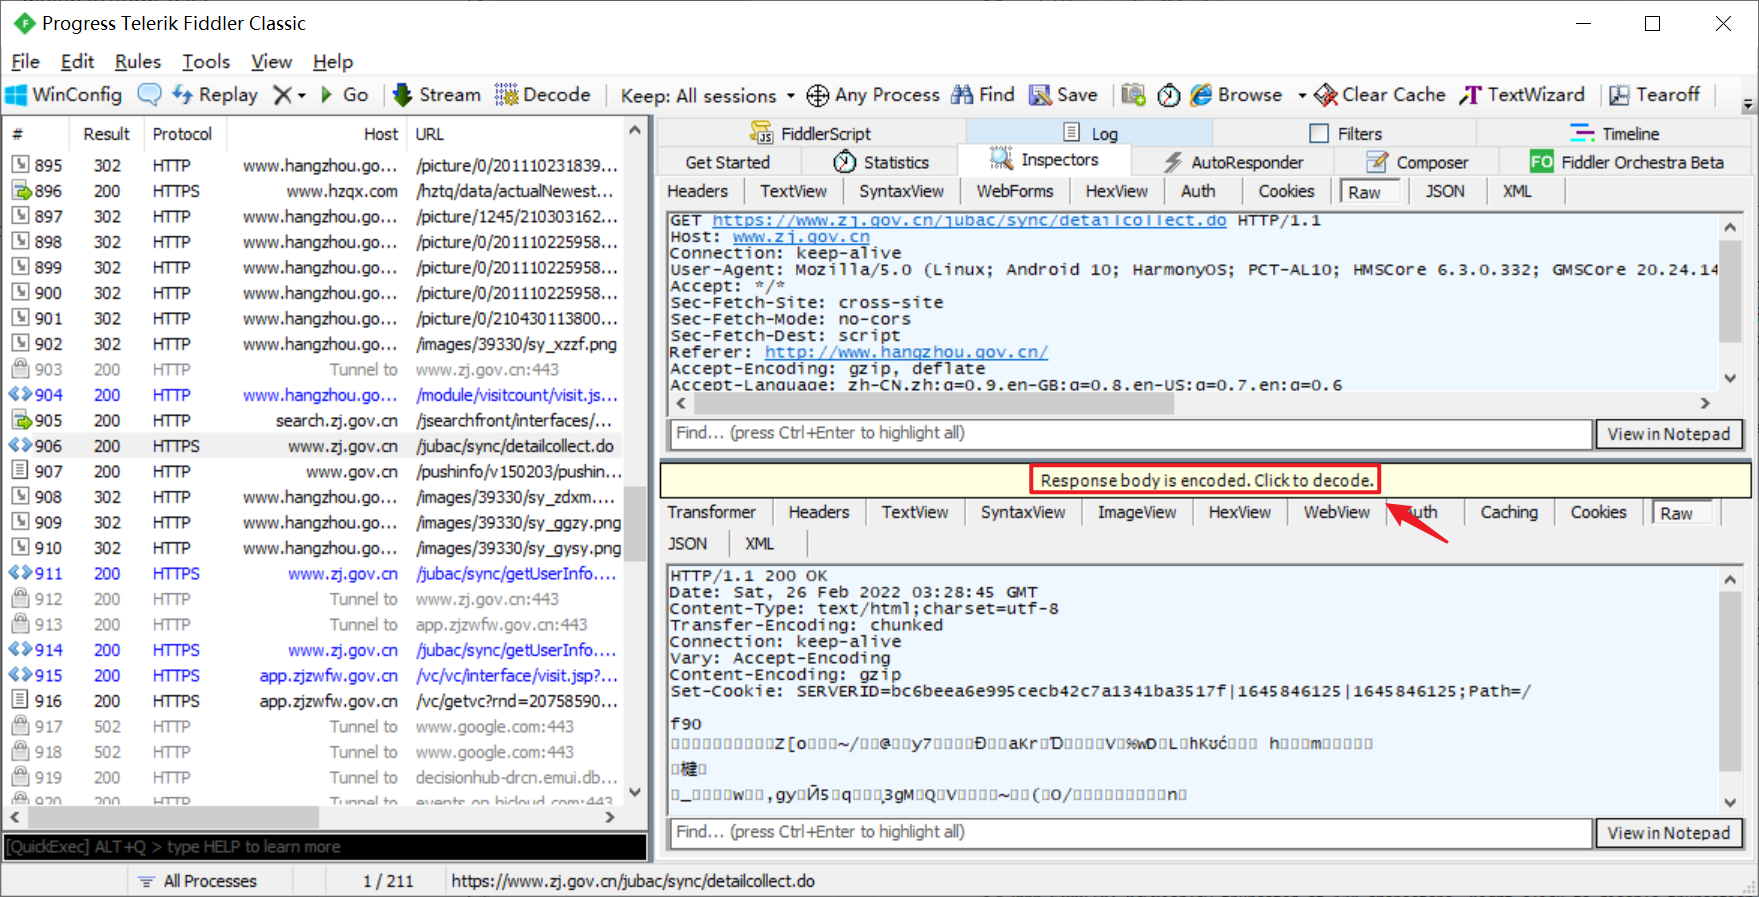The height and width of the screenshot is (897, 1759).
Task: Open the Rules menu
Action: click(138, 62)
